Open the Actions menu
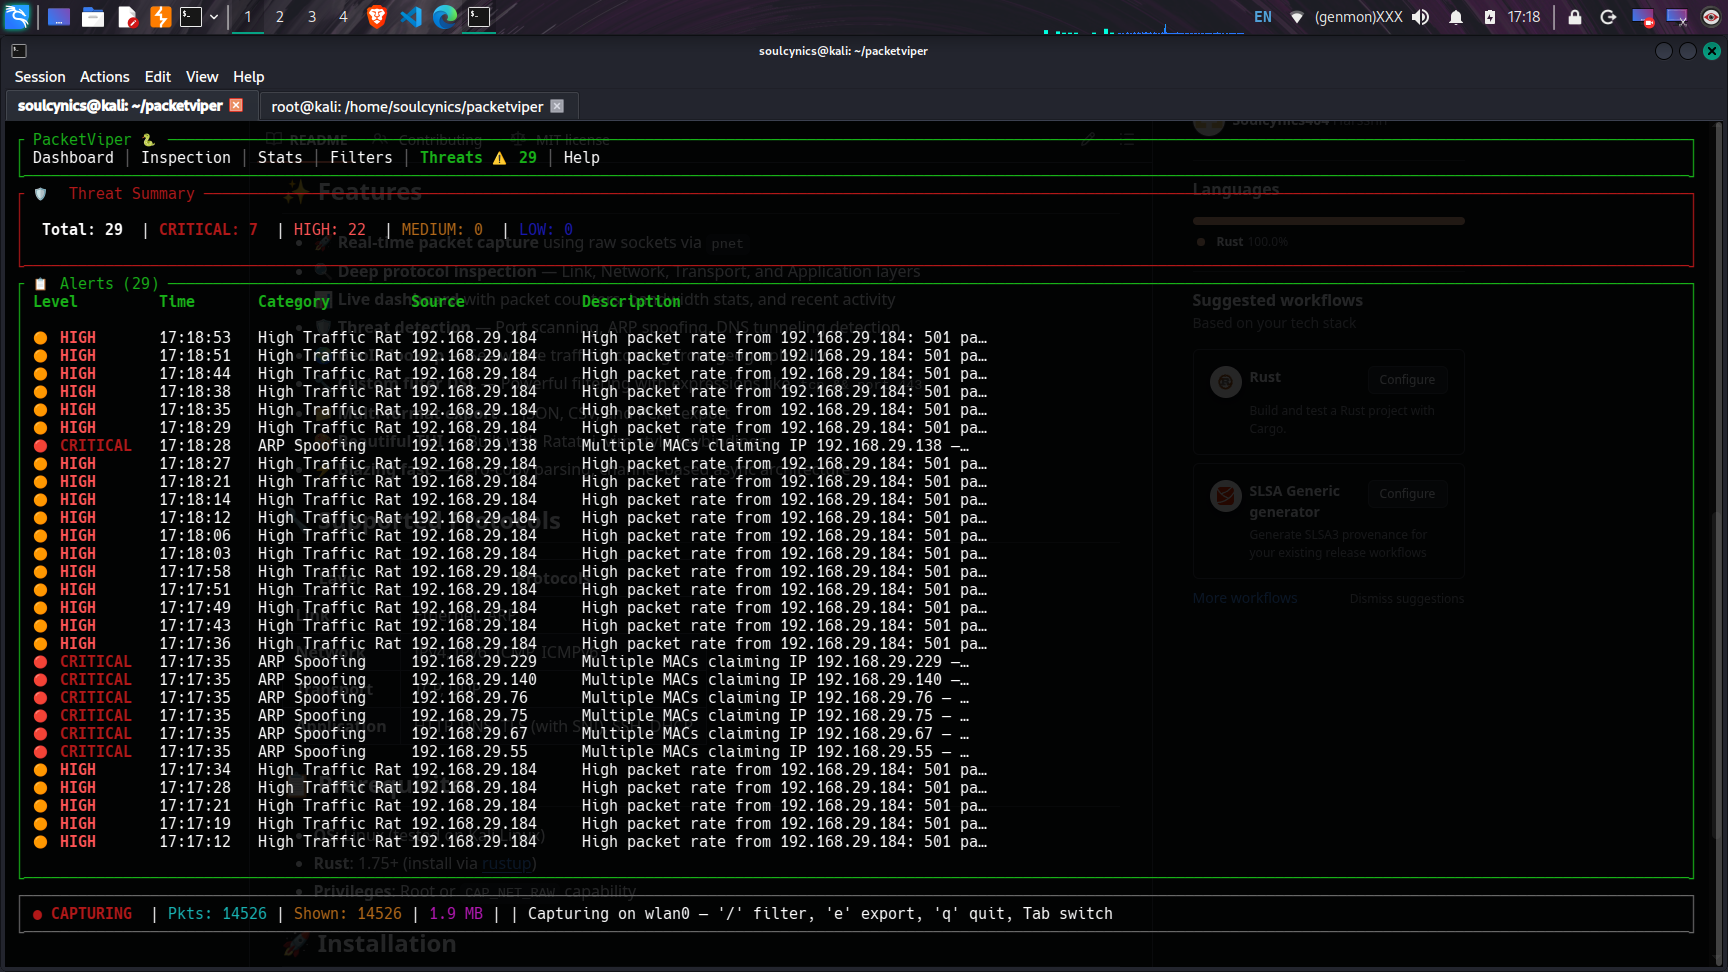The height and width of the screenshot is (972, 1728). pos(105,77)
